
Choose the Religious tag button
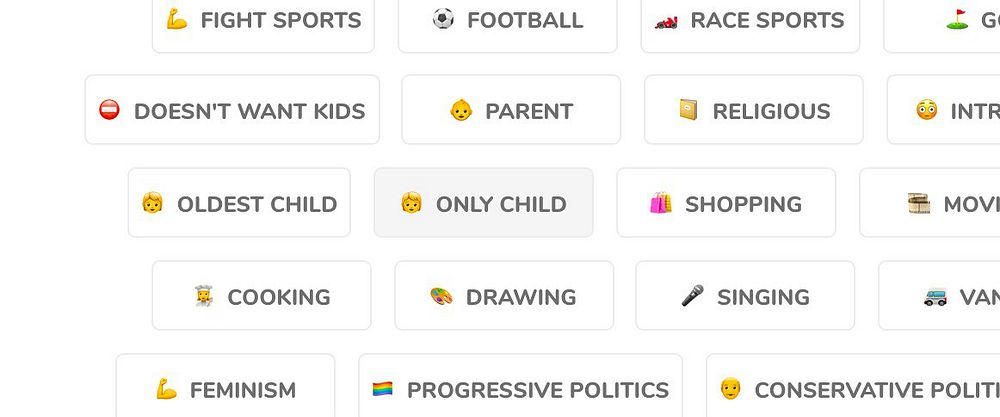click(753, 110)
